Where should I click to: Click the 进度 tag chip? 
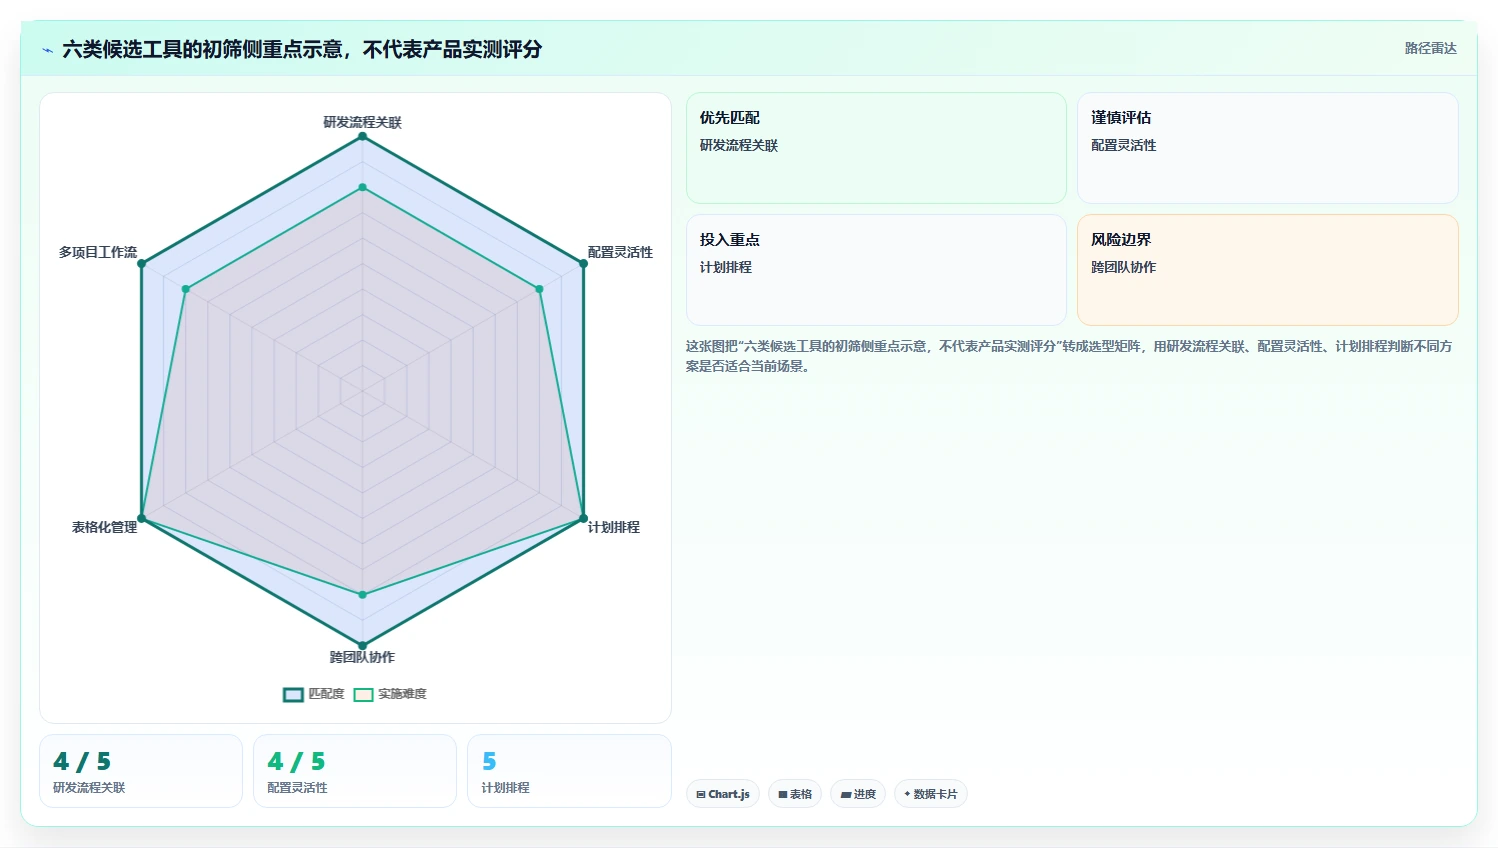(x=858, y=794)
